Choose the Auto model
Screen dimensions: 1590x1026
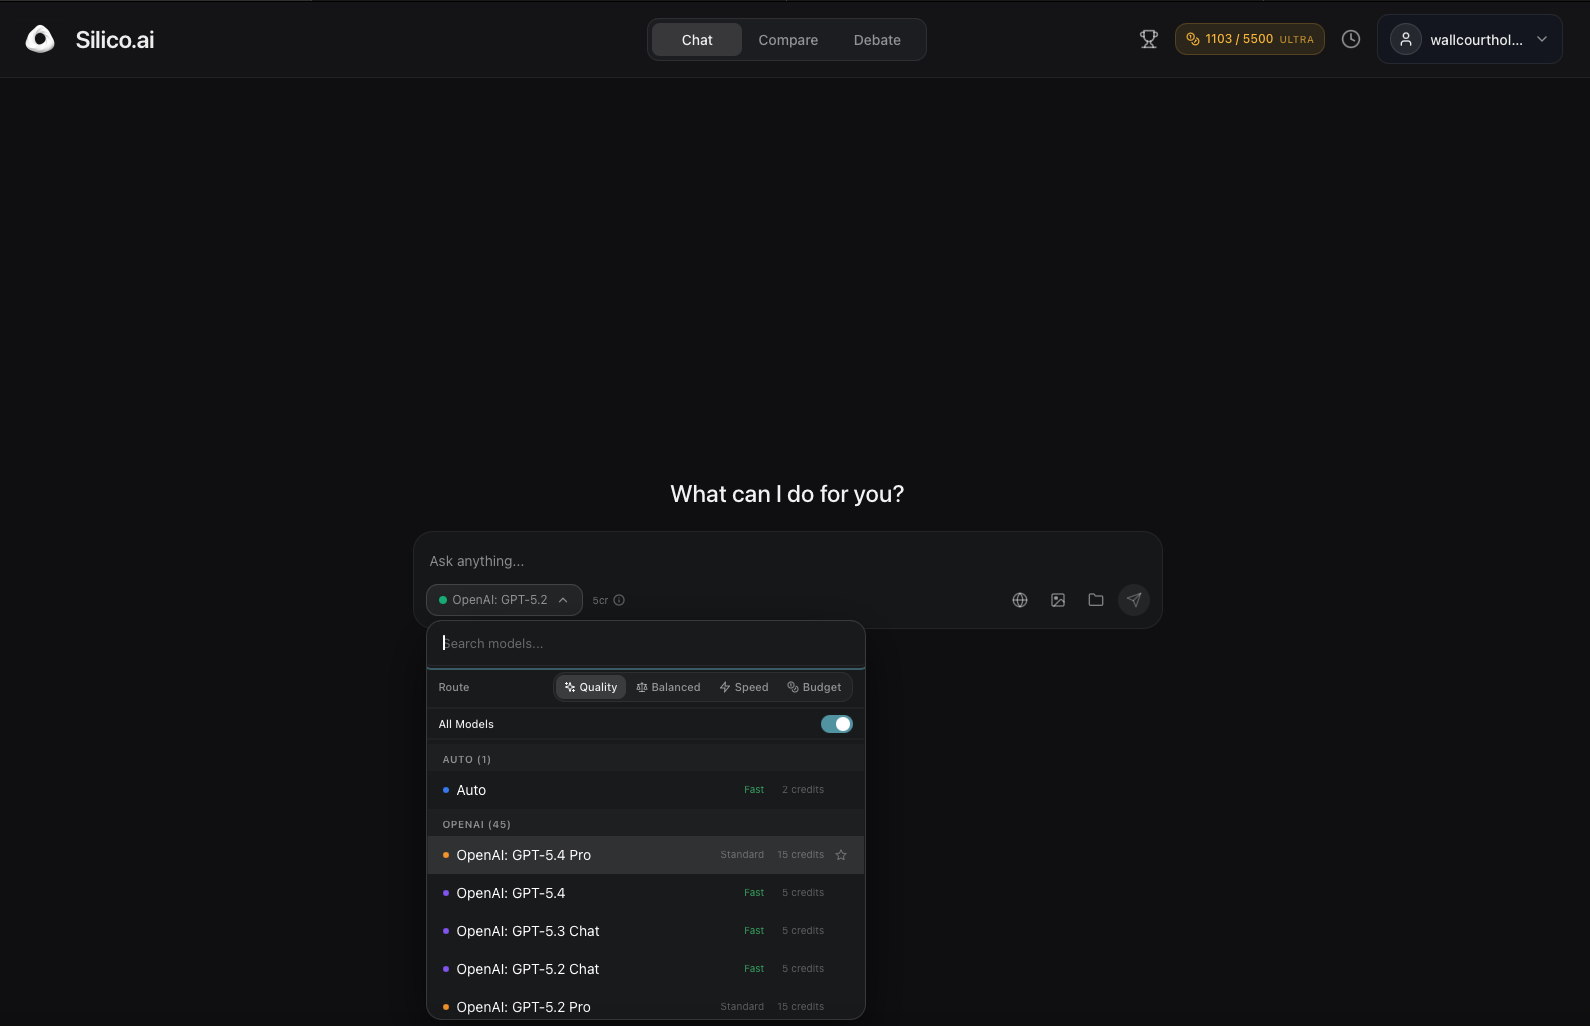coord(646,790)
